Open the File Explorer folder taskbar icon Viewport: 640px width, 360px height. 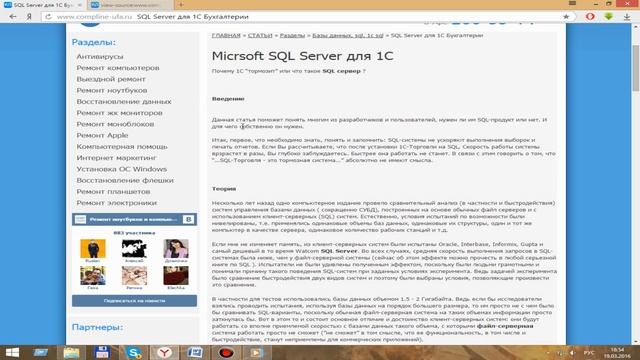tap(71, 353)
